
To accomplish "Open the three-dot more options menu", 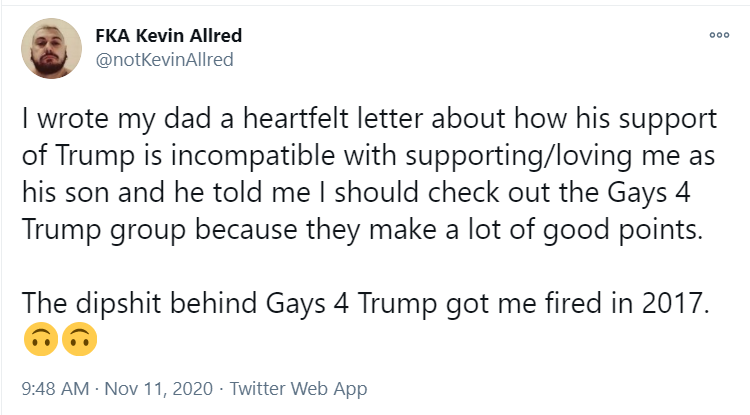I will tap(719, 35).
